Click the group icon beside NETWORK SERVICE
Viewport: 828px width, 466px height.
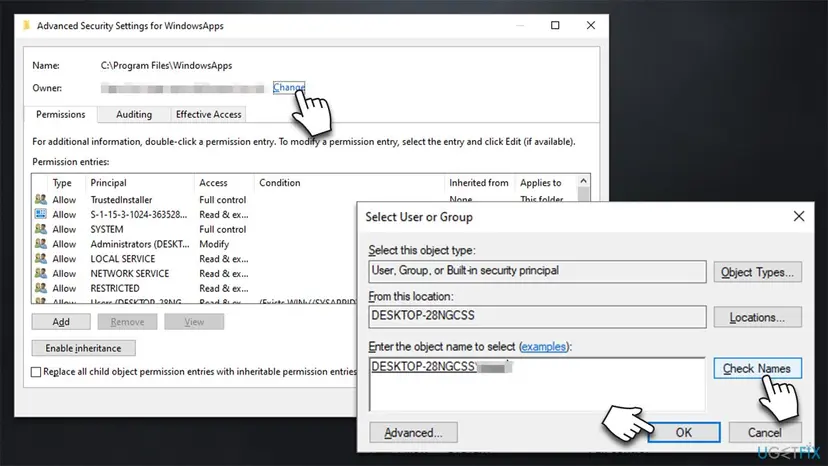41,273
